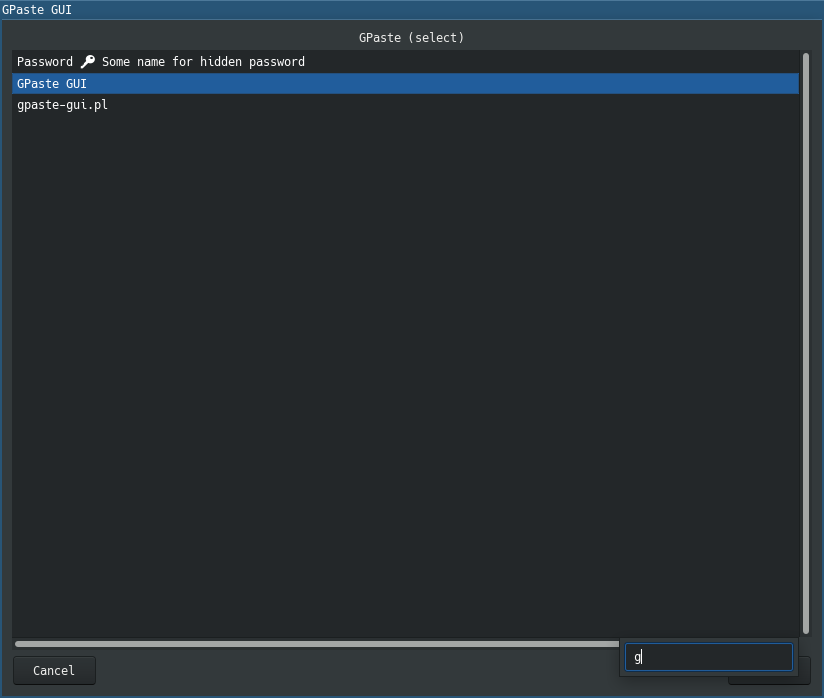The height and width of the screenshot is (698, 824).
Task: Click the vertical scrollbar of the list
Action: pyautogui.click(x=806, y=343)
